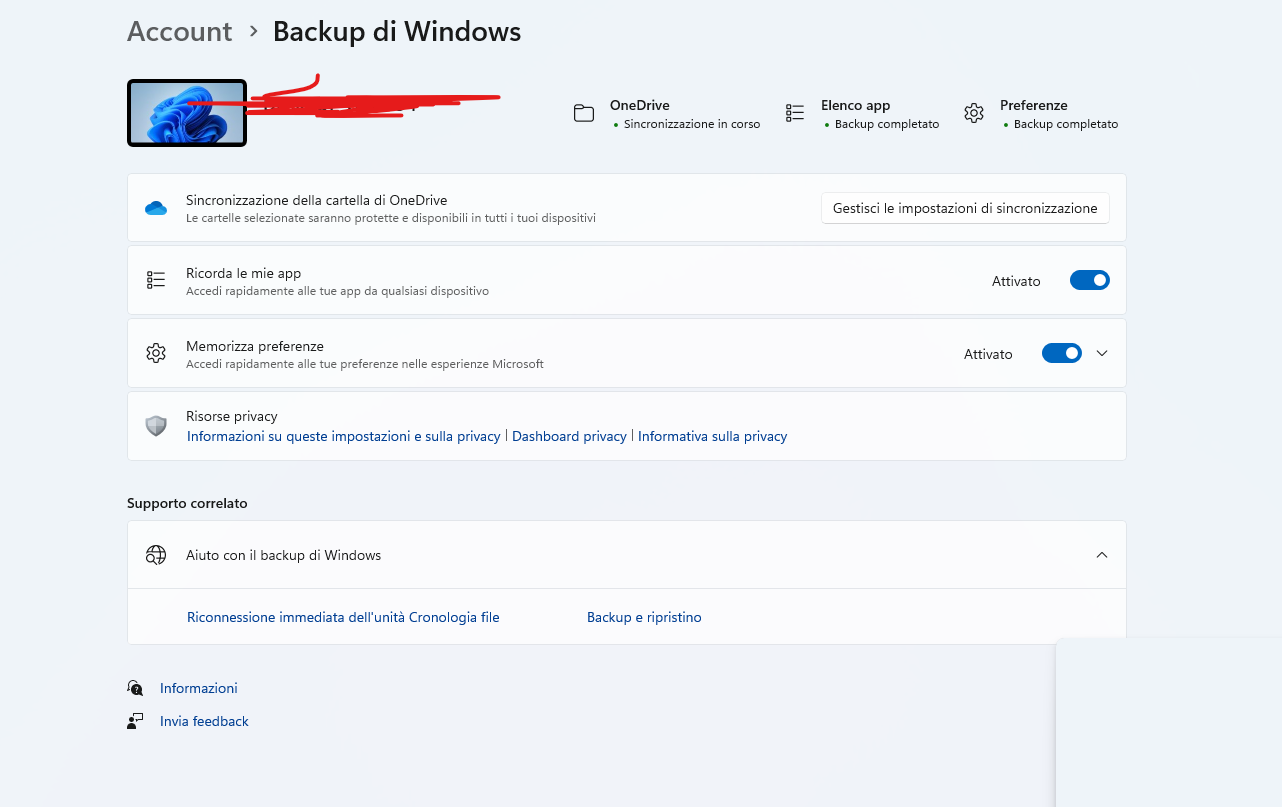Screen dimensions: 1282x807
Task: Open the Informativa sulla privacy link
Action: pyautogui.click(x=712, y=436)
